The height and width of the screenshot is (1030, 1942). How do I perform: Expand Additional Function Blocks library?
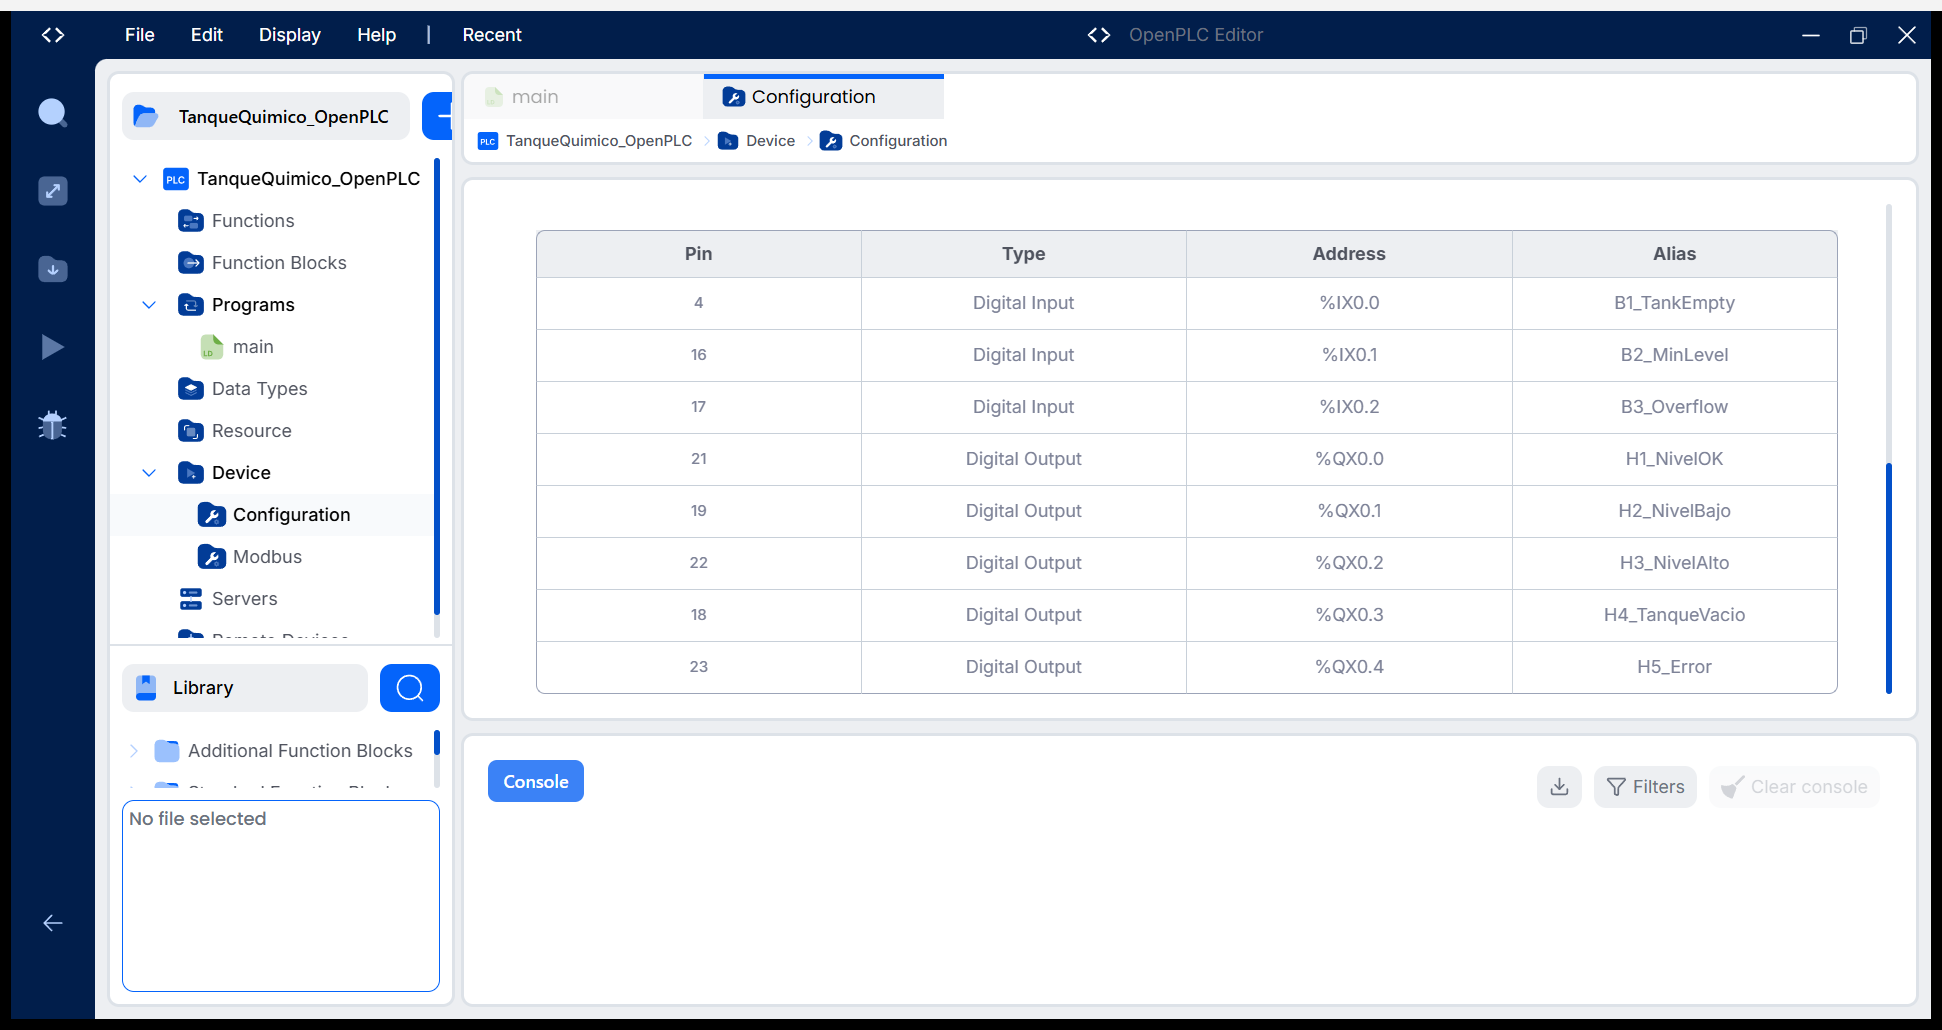tap(134, 751)
